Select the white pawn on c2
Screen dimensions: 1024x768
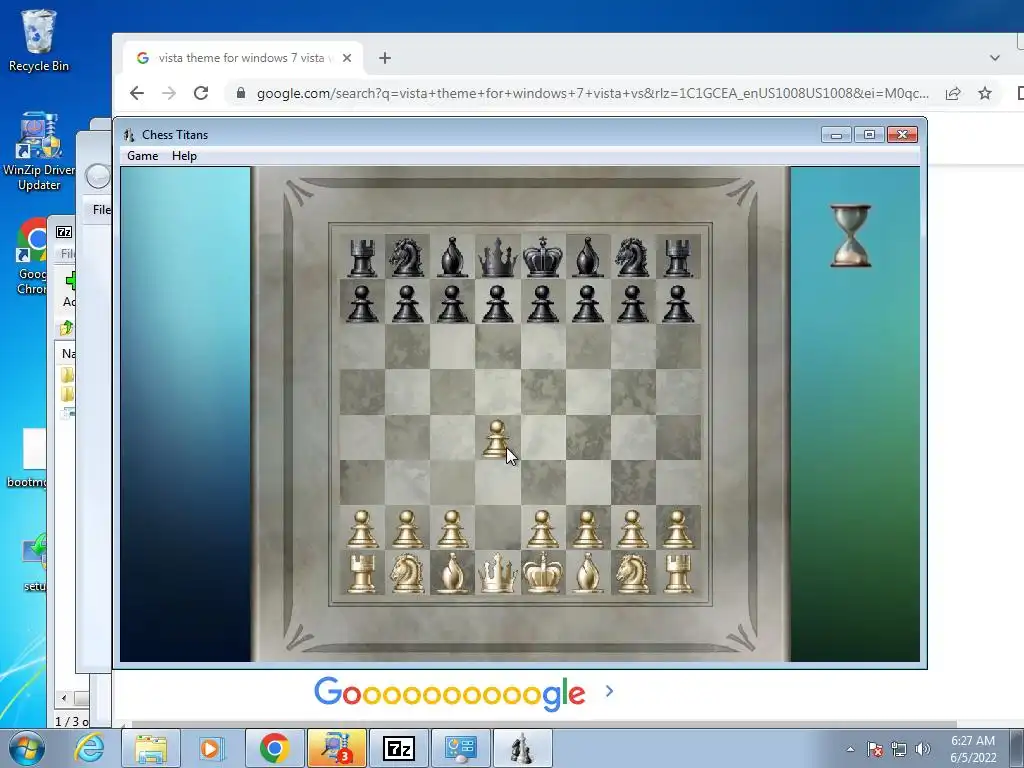452,528
